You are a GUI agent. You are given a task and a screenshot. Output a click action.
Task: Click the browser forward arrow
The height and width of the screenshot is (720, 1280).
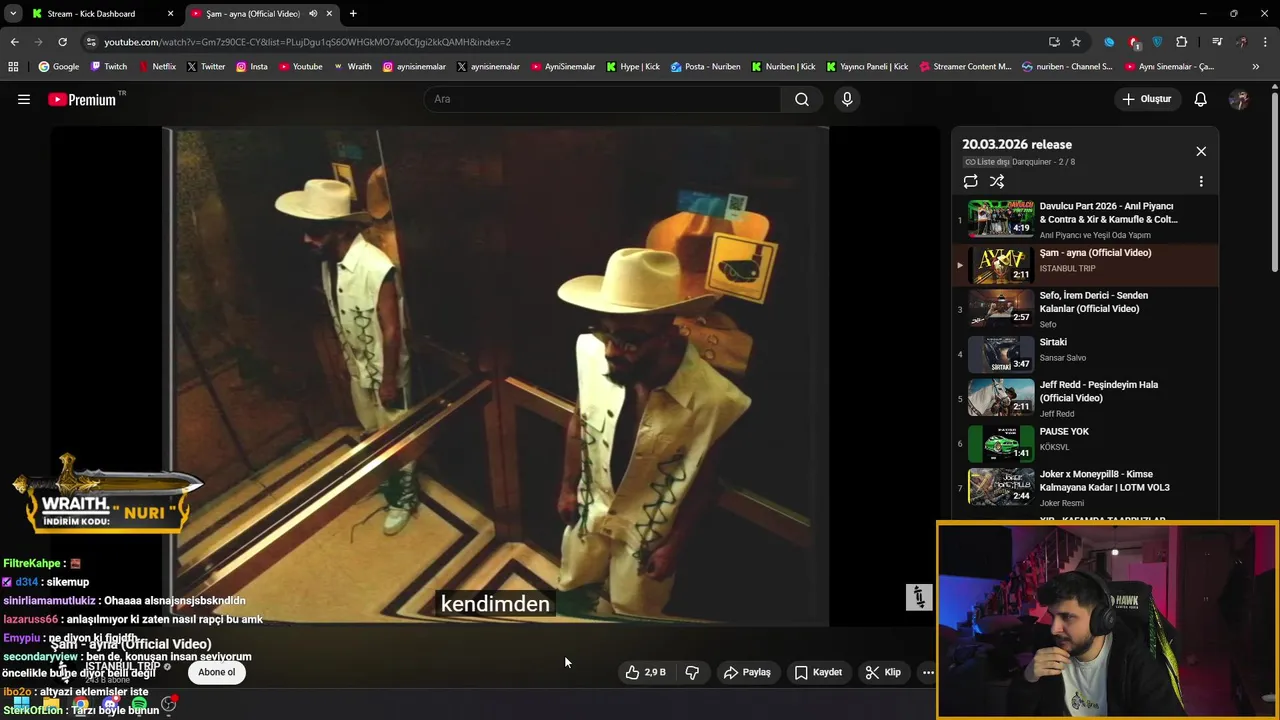[x=38, y=42]
